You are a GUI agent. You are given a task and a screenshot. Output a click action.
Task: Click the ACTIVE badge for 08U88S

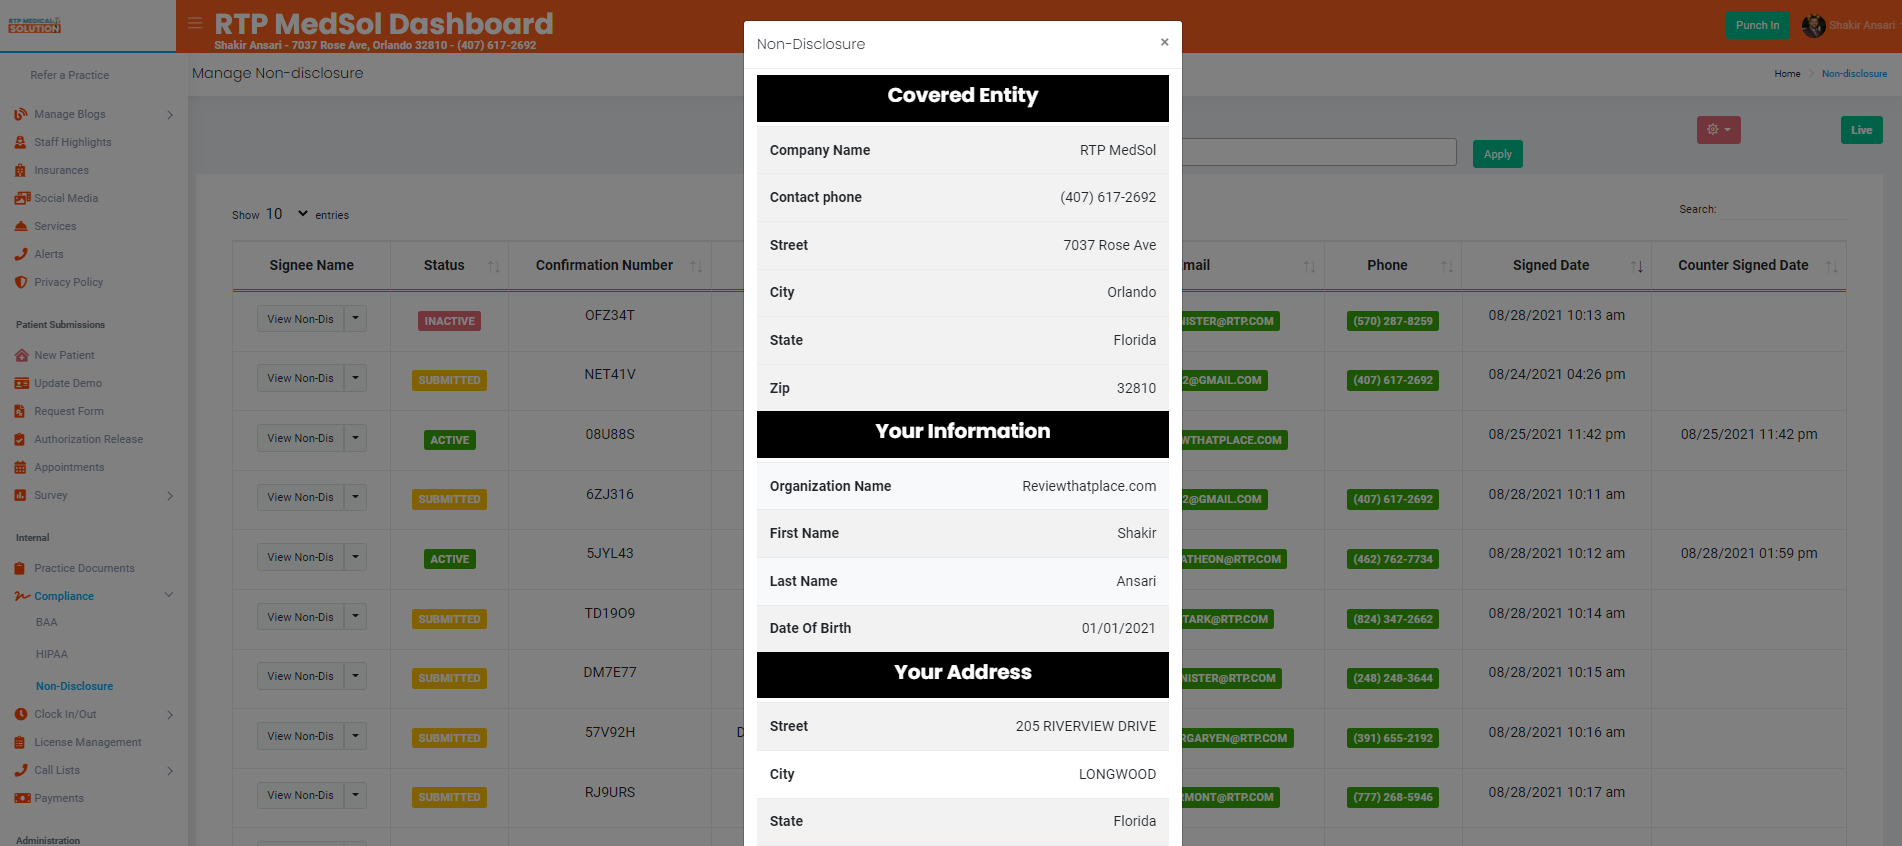pyautogui.click(x=449, y=440)
